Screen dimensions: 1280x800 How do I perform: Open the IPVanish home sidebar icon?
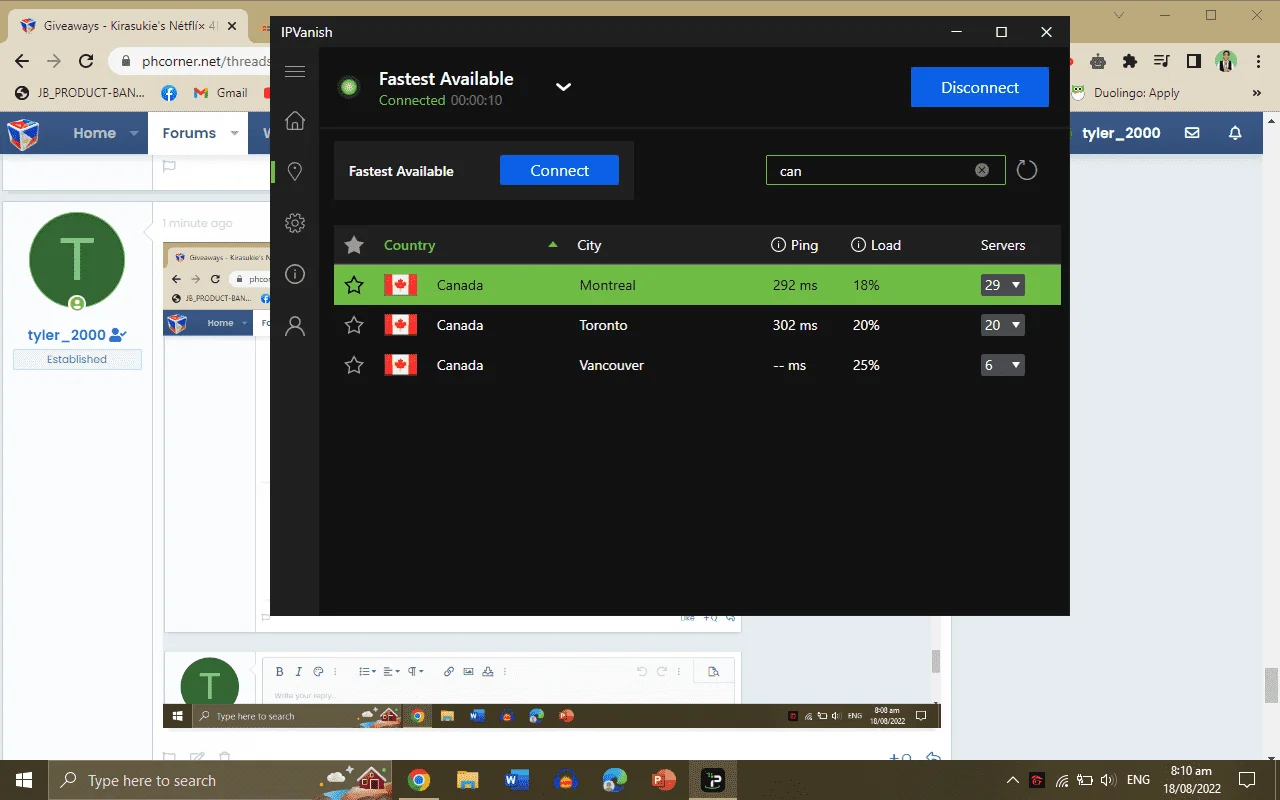[294, 121]
